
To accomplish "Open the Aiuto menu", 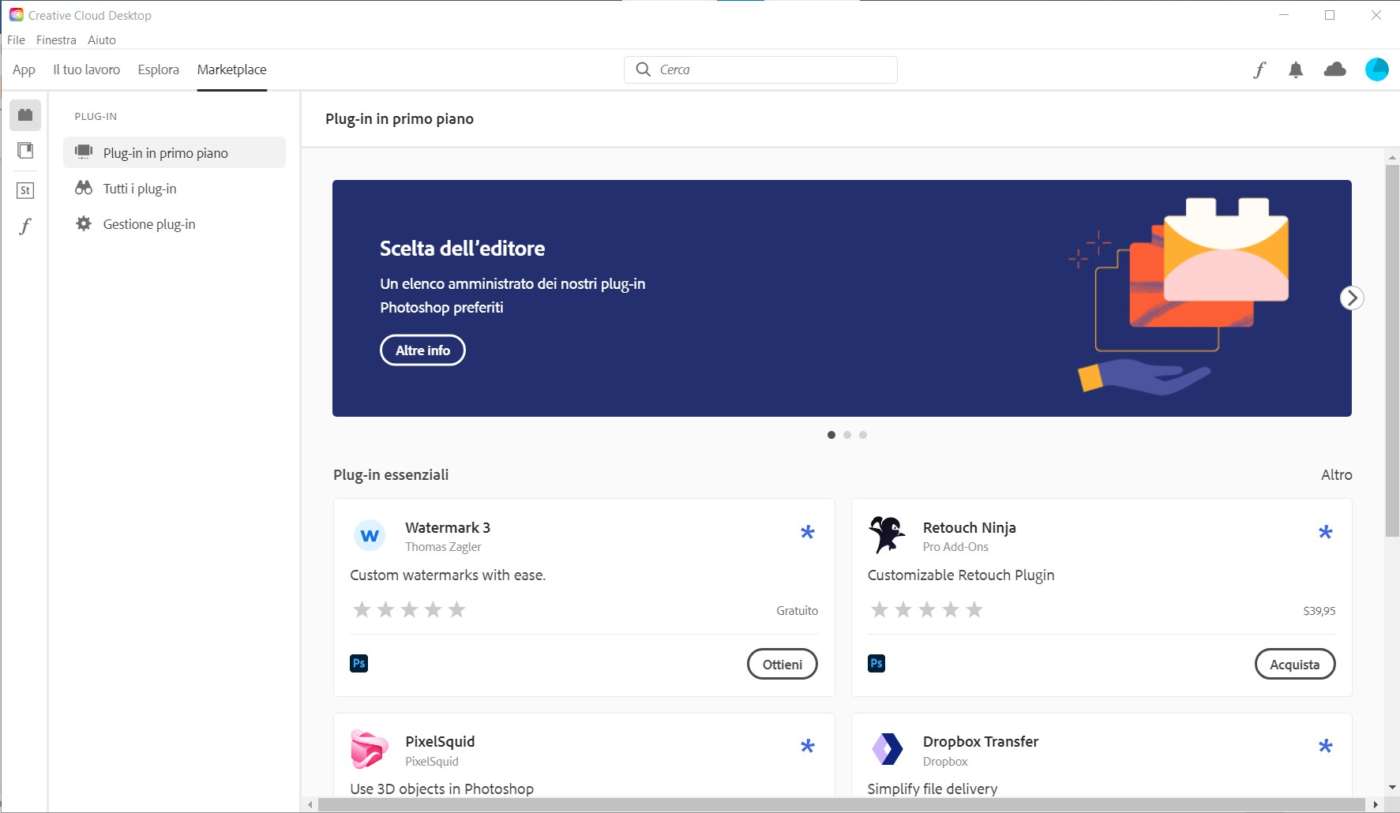I will point(102,40).
